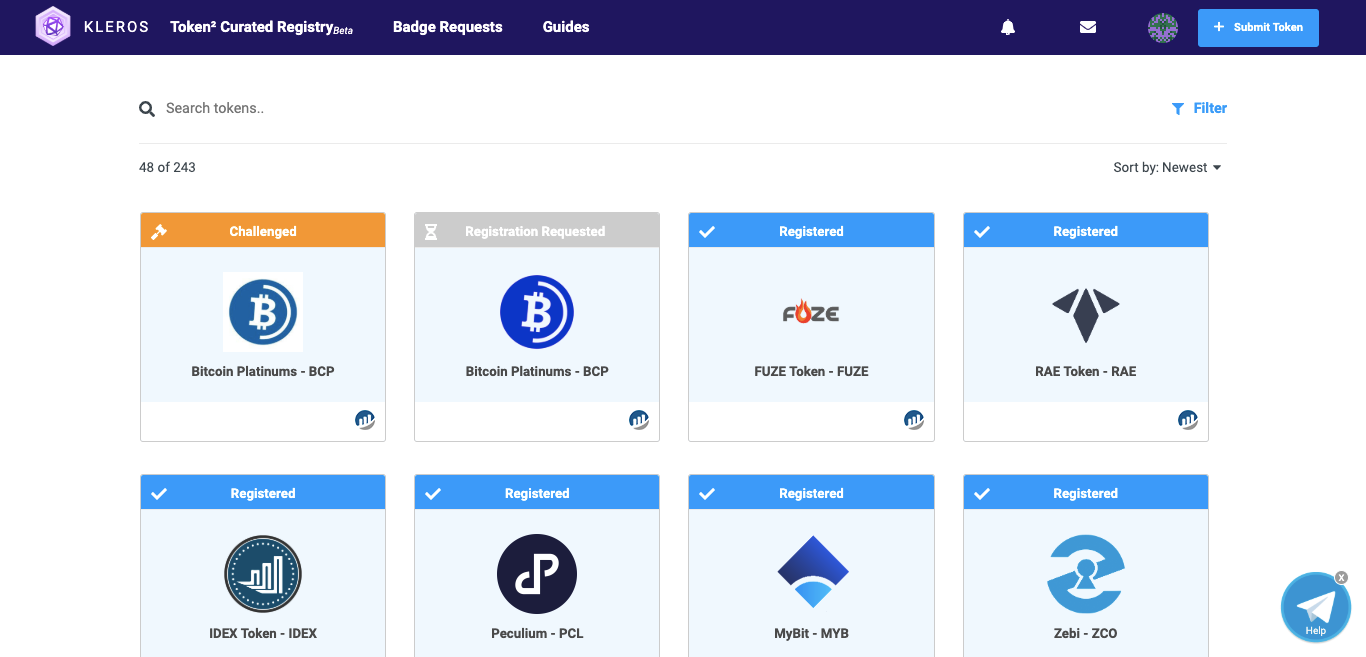The image size is (1366, 657).
Task: Click the Kleros logo icon
Action: (x=53, y=27)
